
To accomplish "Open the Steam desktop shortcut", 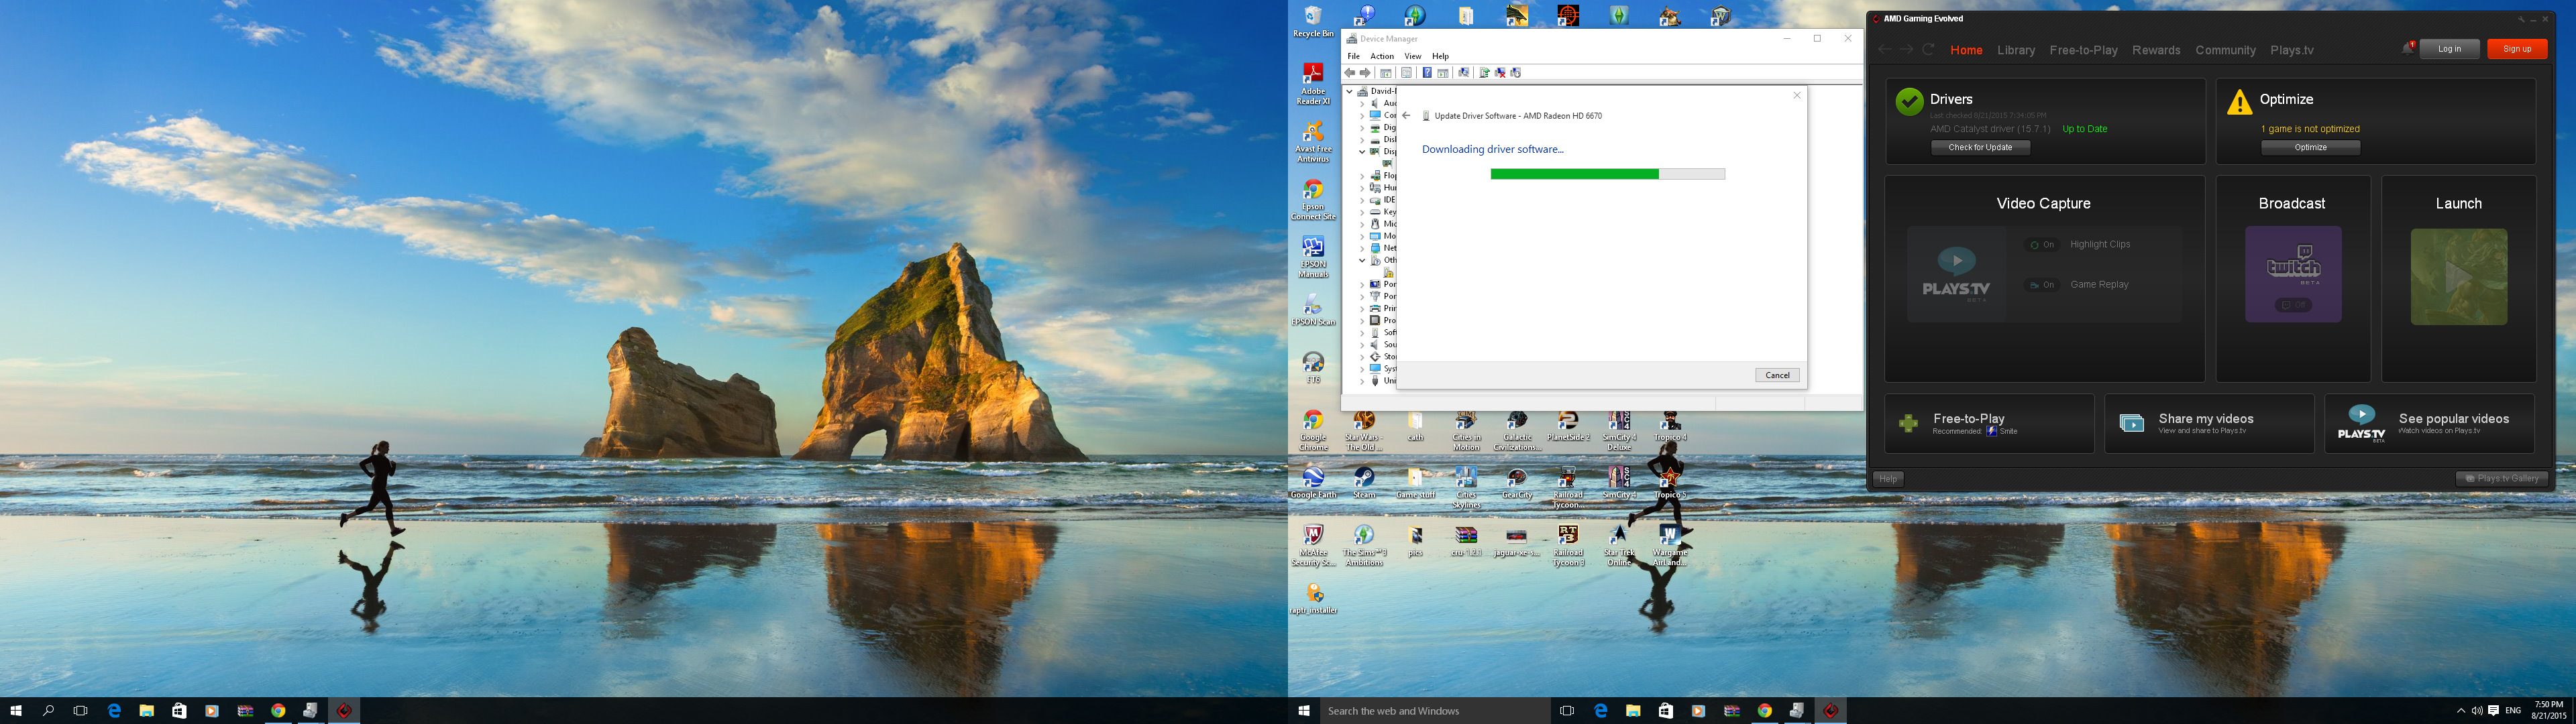I will [1364, 482].
